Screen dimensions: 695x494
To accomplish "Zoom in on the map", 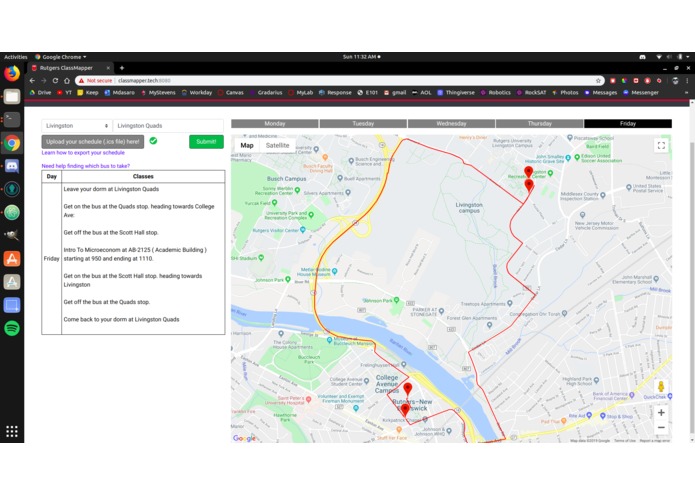I will click(x=661, y=412).
